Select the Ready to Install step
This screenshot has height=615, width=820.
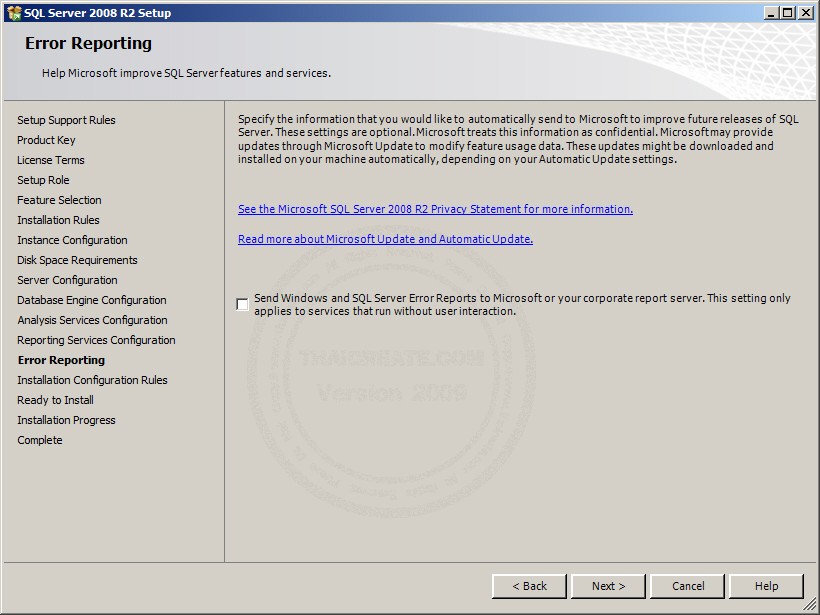click(55, 400)
